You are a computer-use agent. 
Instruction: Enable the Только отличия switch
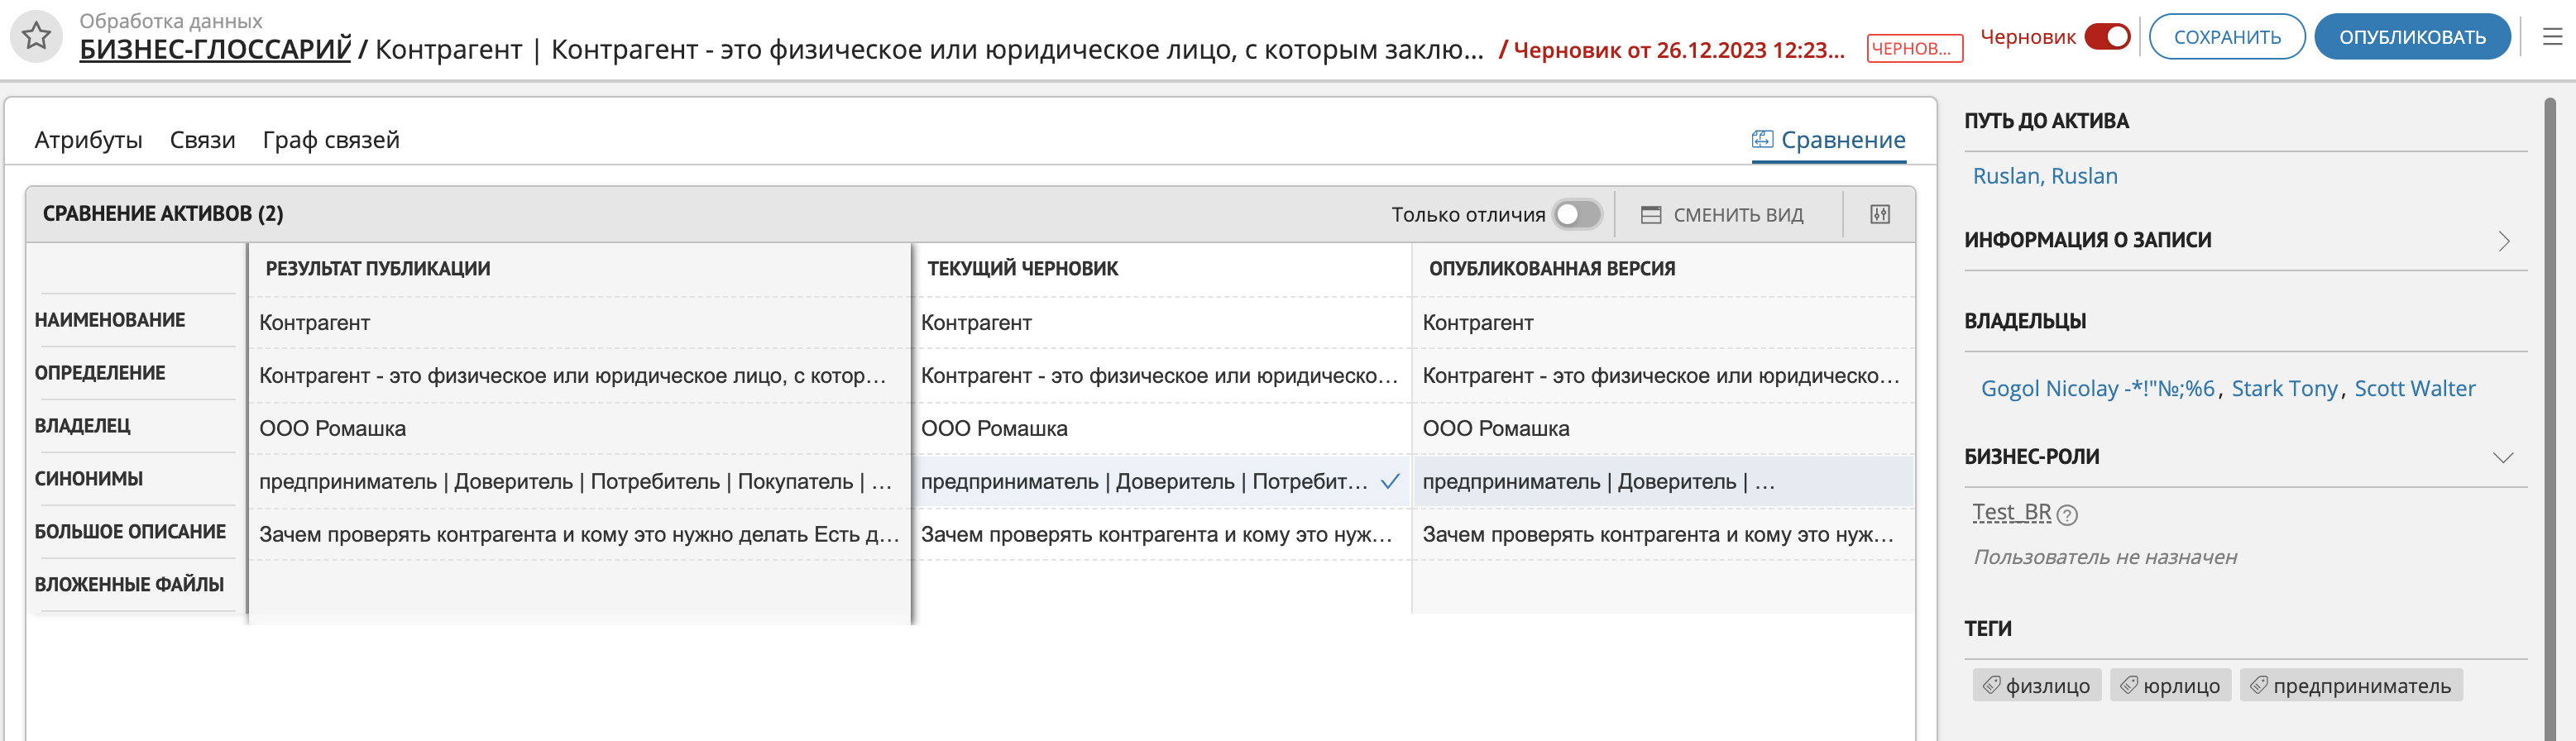click(1577, 214)
